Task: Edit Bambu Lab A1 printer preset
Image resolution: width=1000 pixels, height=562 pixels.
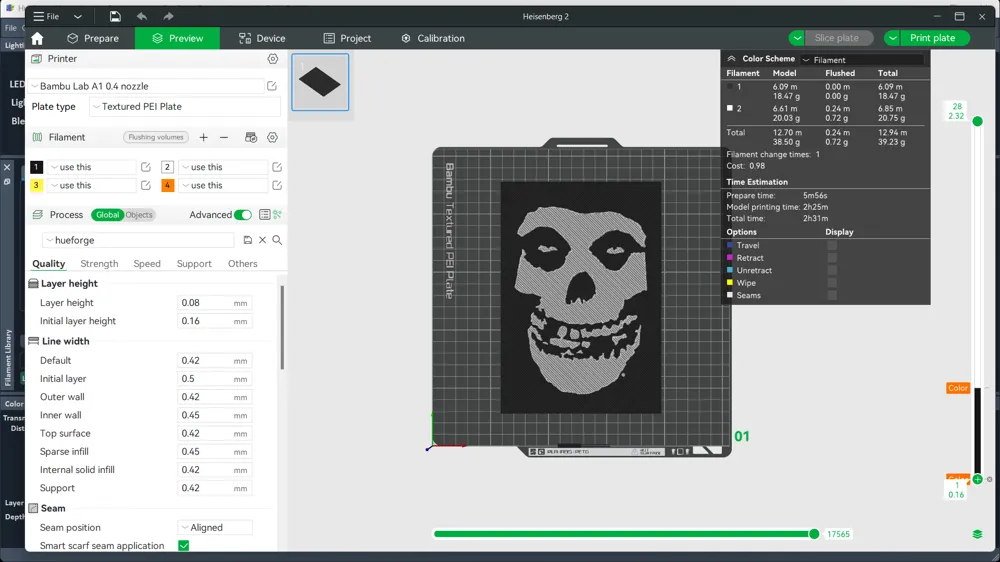Action: tap(272, 86)
